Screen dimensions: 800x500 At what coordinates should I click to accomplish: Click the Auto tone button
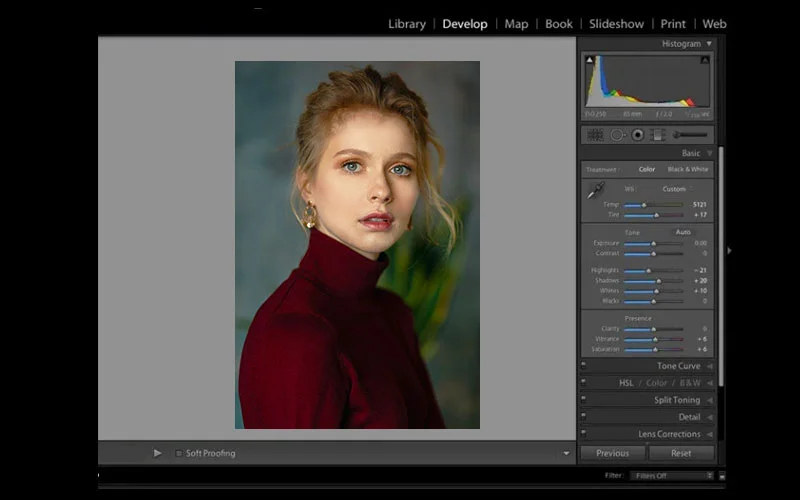point(683,232)
